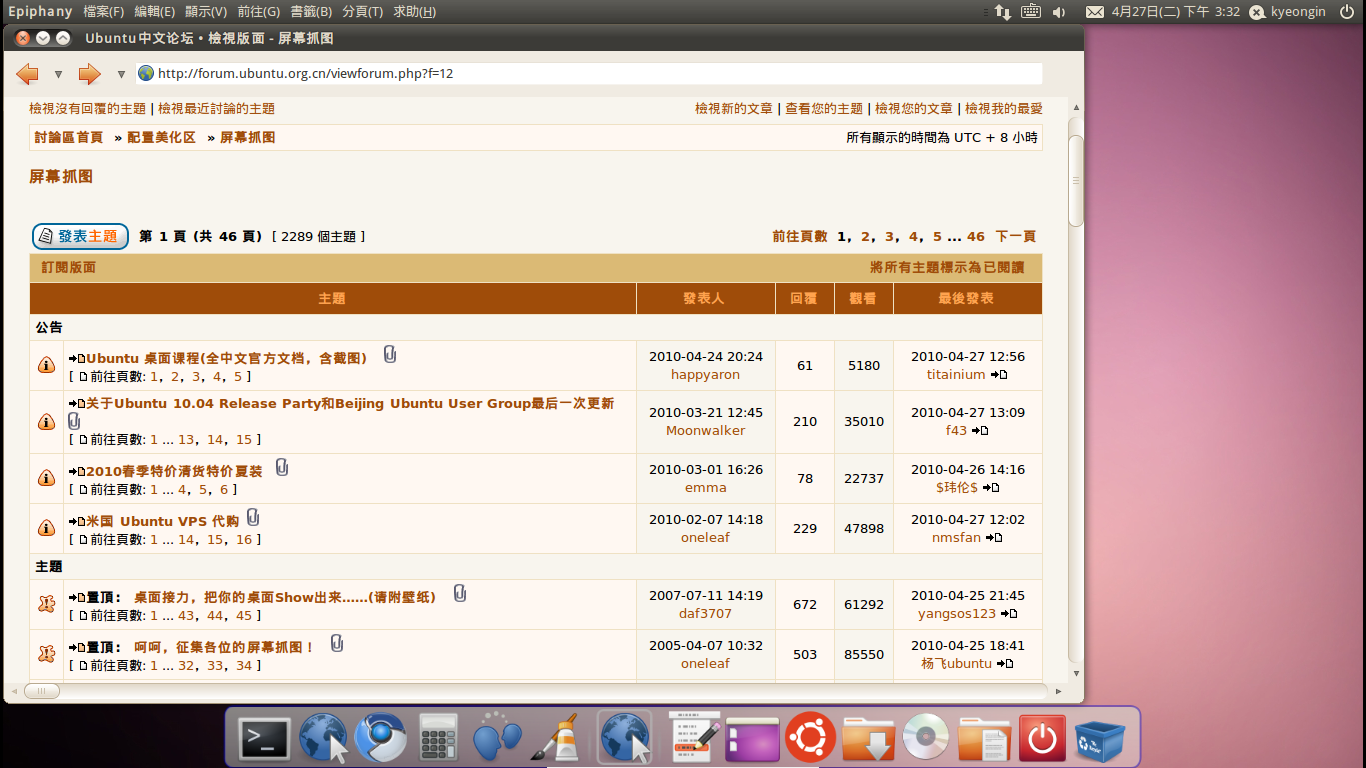Open the 顯示(V) menu
This screenshot has height=768, width=1366.
point(205,12)
